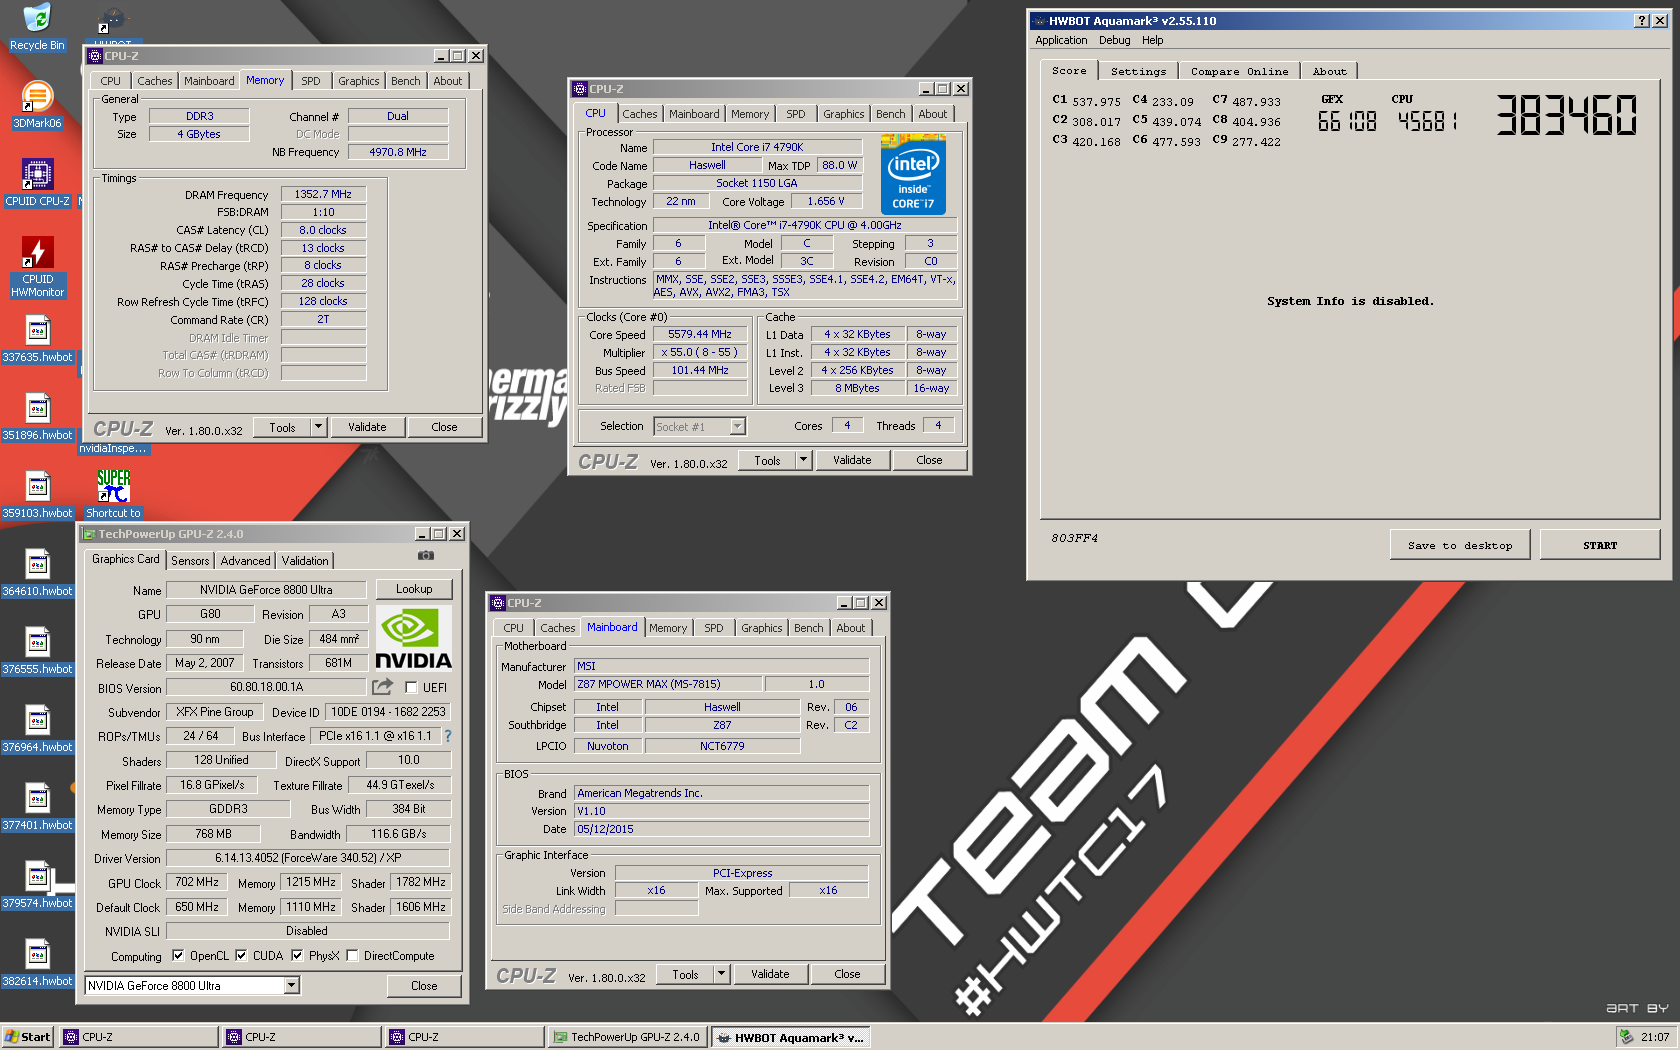Switch to the Settings tab in Aquamark
The image size is (1680, 1050).
[1138, 72]
